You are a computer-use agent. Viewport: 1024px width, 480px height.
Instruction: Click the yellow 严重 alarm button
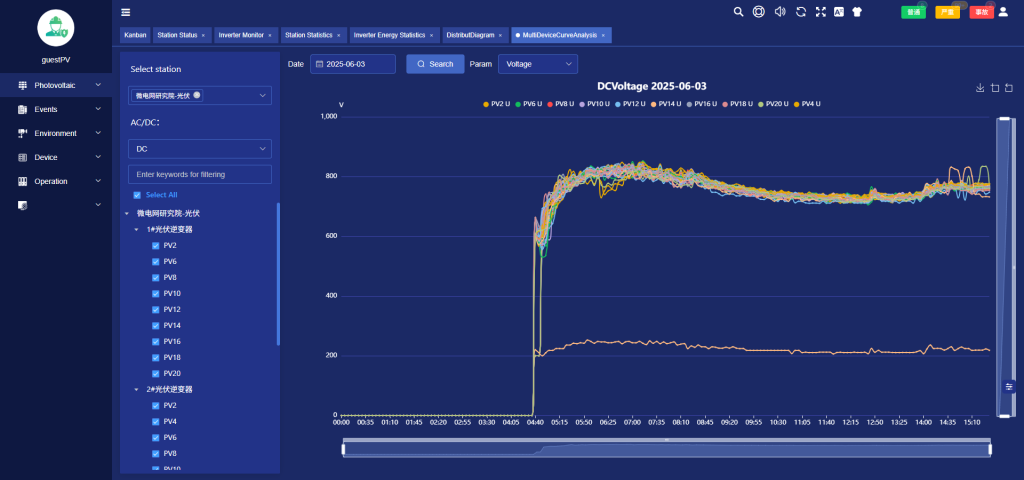coord(948,12)
